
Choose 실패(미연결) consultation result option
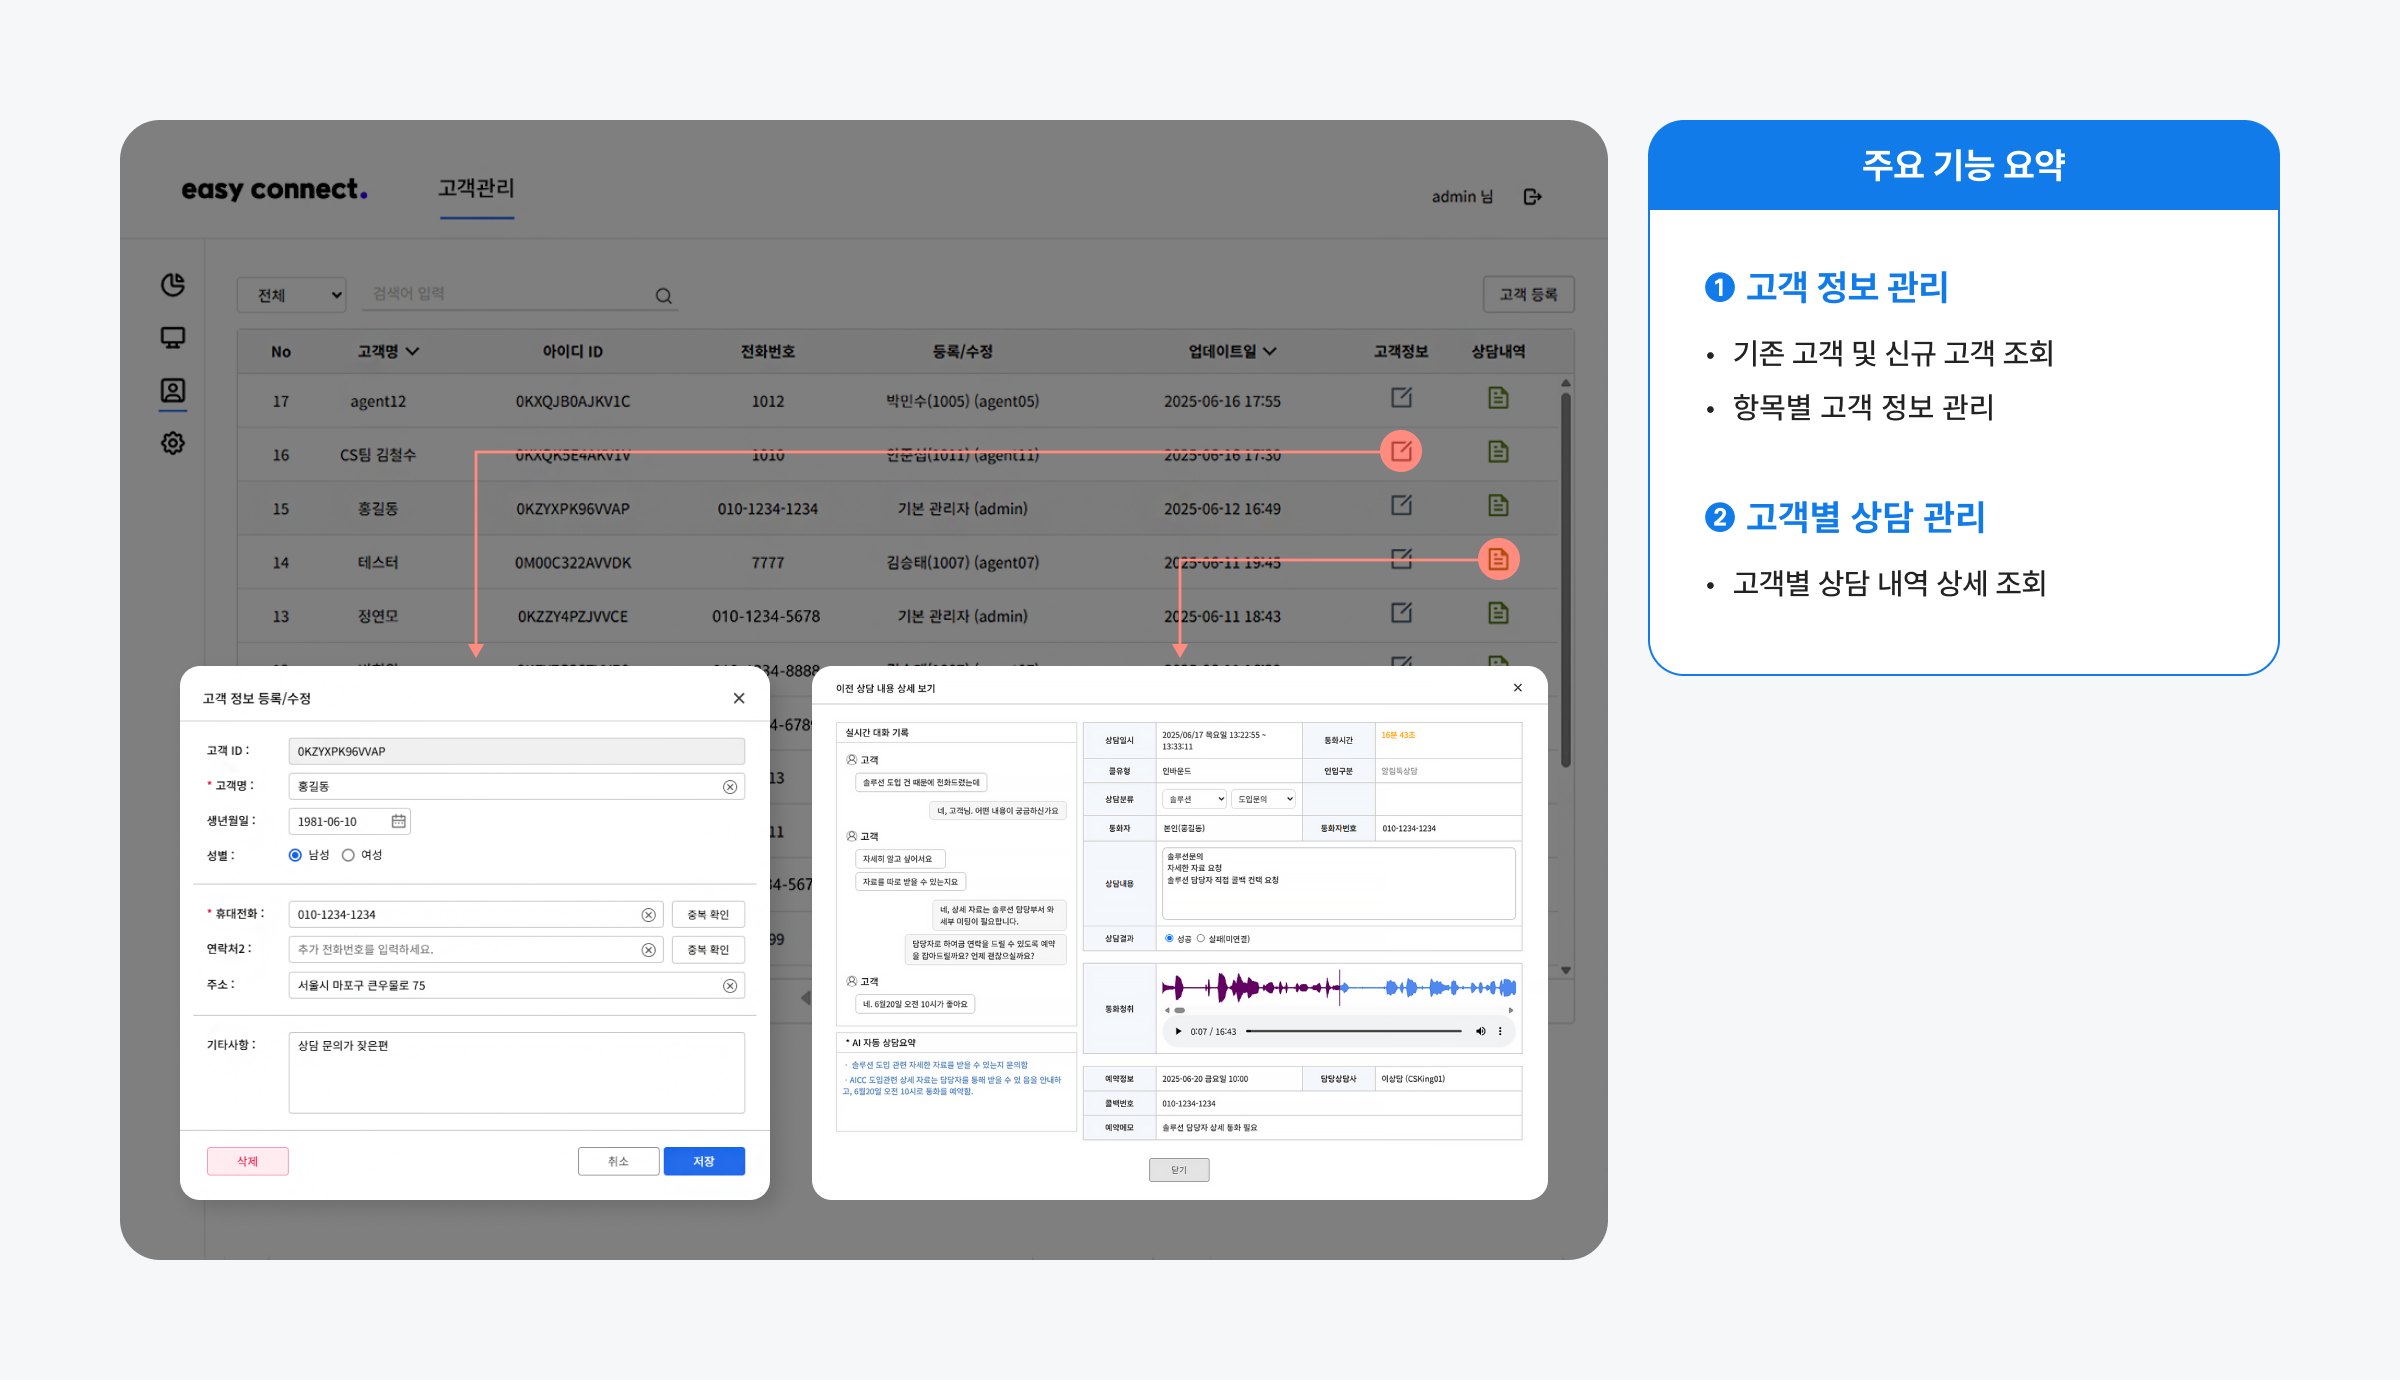click(x=1201, y=938)
